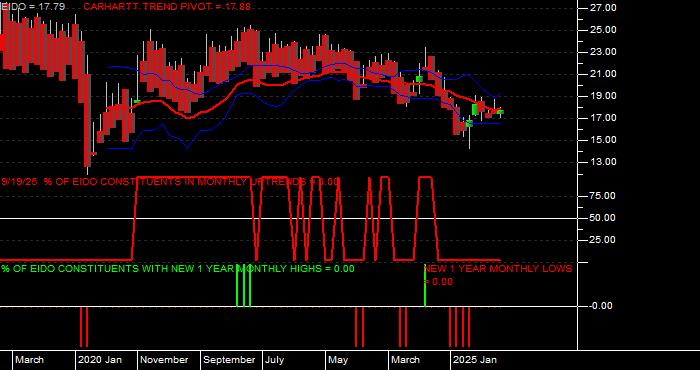Click the monthly uptrends percentage label
Viewport: 700px width, 370px height.
point(170,182)
